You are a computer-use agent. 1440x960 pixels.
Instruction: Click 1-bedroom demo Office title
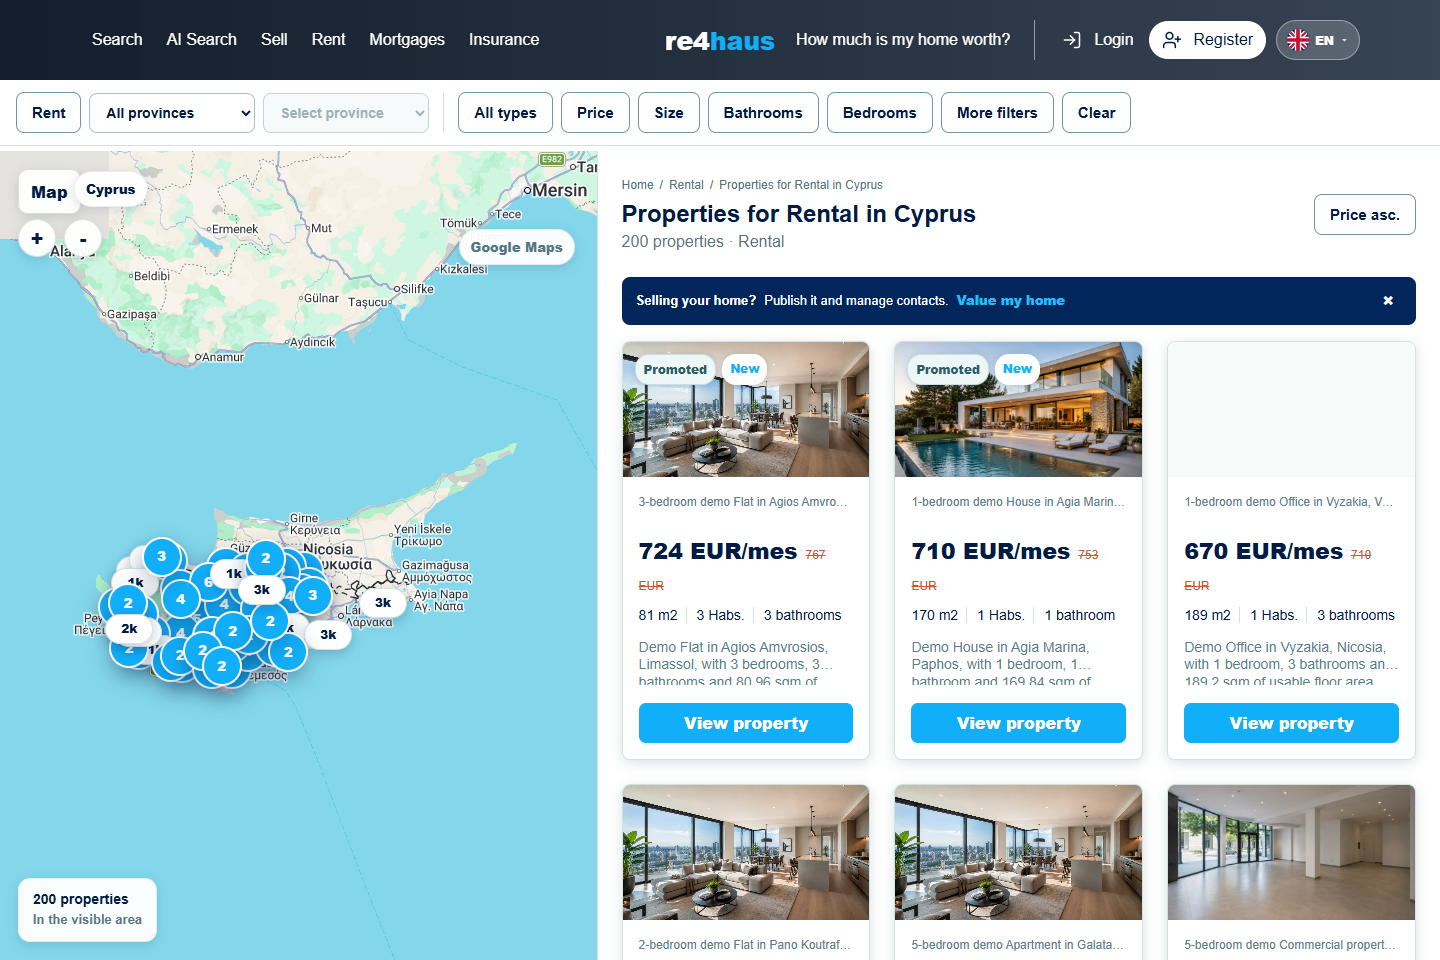(1289, 502)
